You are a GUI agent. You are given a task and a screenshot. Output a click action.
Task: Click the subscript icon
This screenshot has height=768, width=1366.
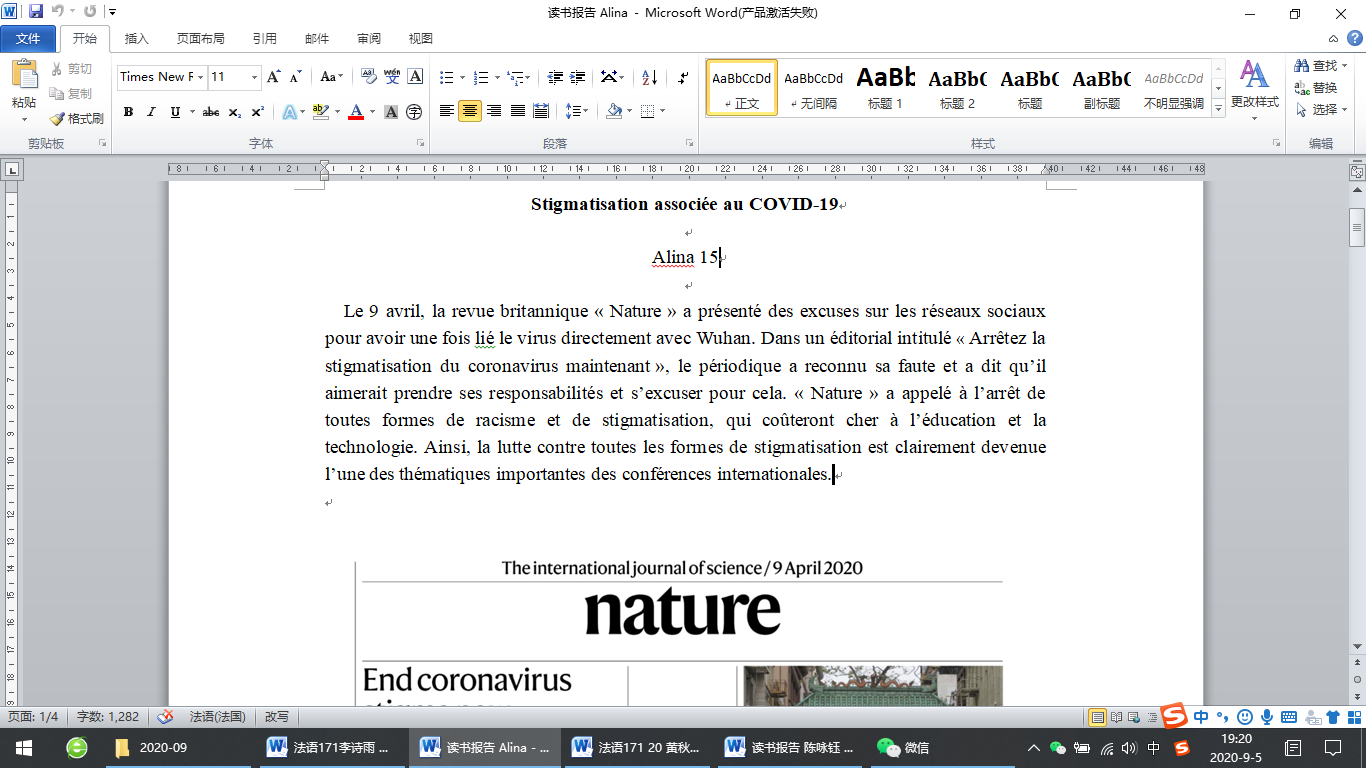pyautogui.click(x=234, y=112)
